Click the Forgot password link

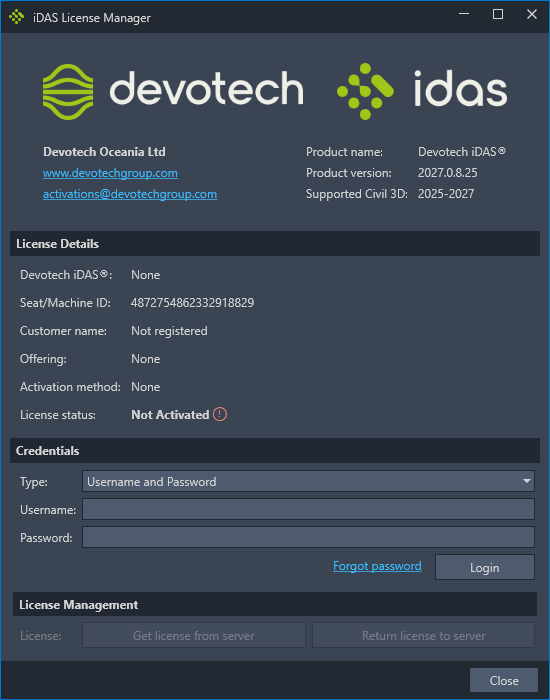[377, 566]
